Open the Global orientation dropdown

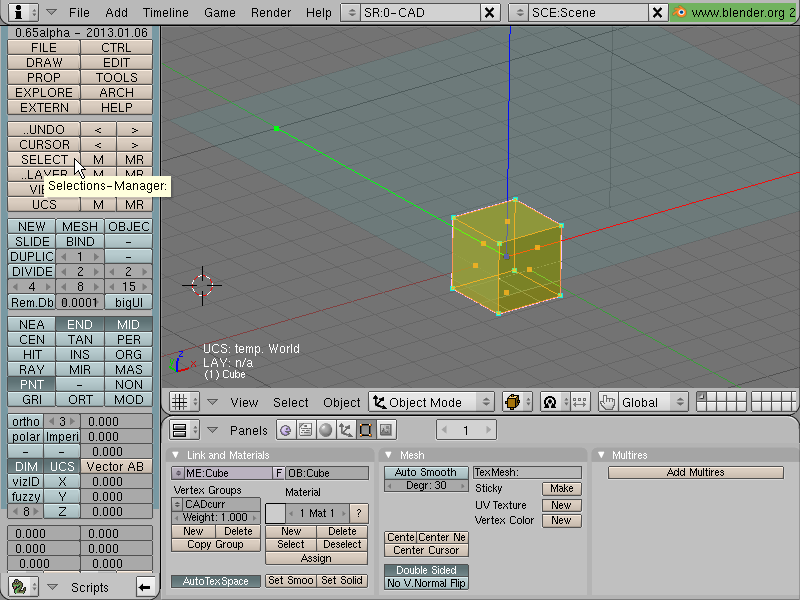653,402
